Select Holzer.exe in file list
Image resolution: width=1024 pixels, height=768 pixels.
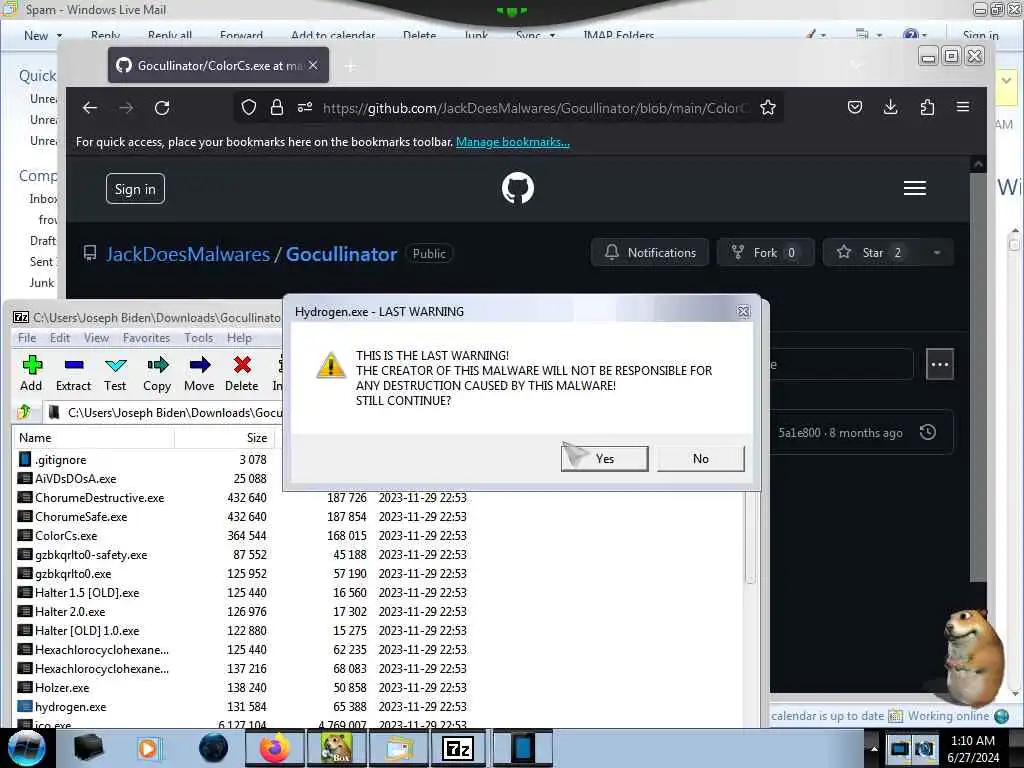click(62, 688)
